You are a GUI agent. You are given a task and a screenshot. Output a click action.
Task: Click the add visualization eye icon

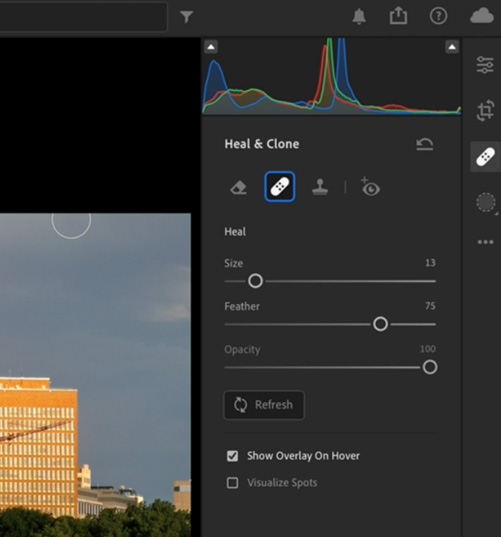tap(370, 187)
